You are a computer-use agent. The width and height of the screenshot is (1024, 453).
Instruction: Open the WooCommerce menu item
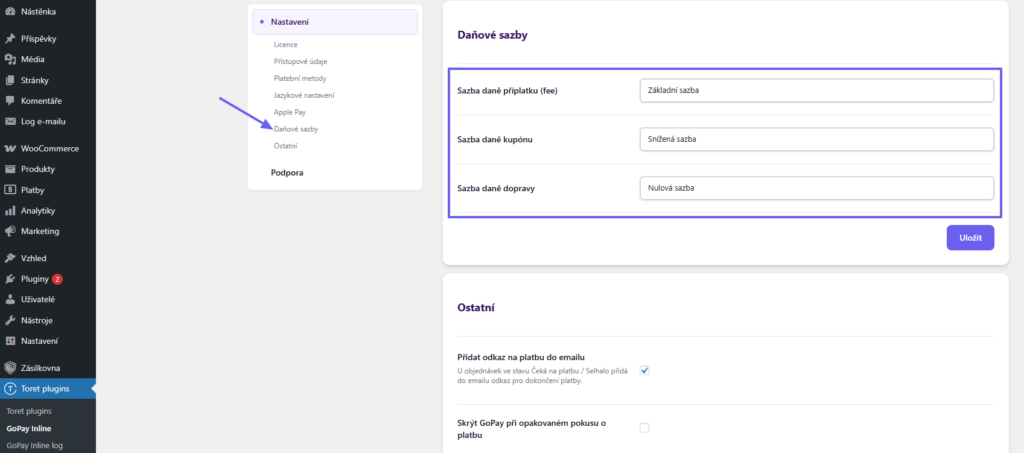[x=48, y=149]
